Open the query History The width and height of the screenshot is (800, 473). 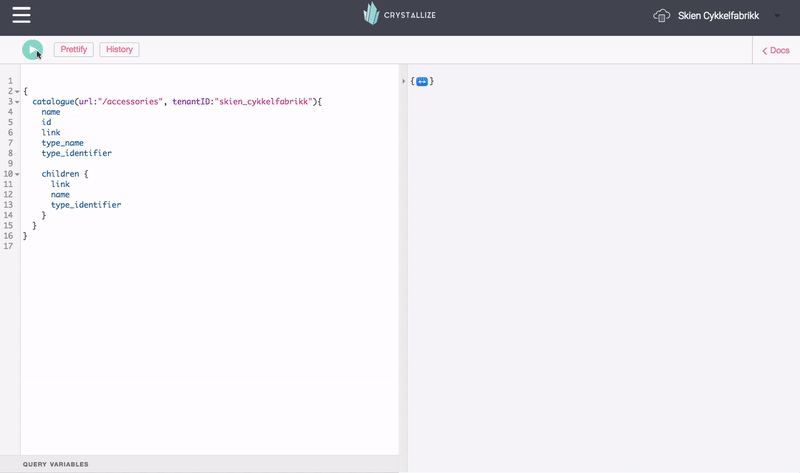[119, 49]
